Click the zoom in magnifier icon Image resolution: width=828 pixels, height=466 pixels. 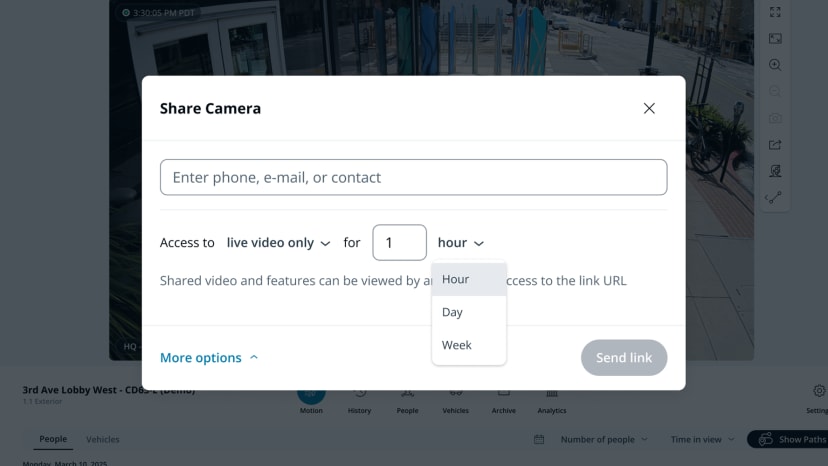[775, 65]
